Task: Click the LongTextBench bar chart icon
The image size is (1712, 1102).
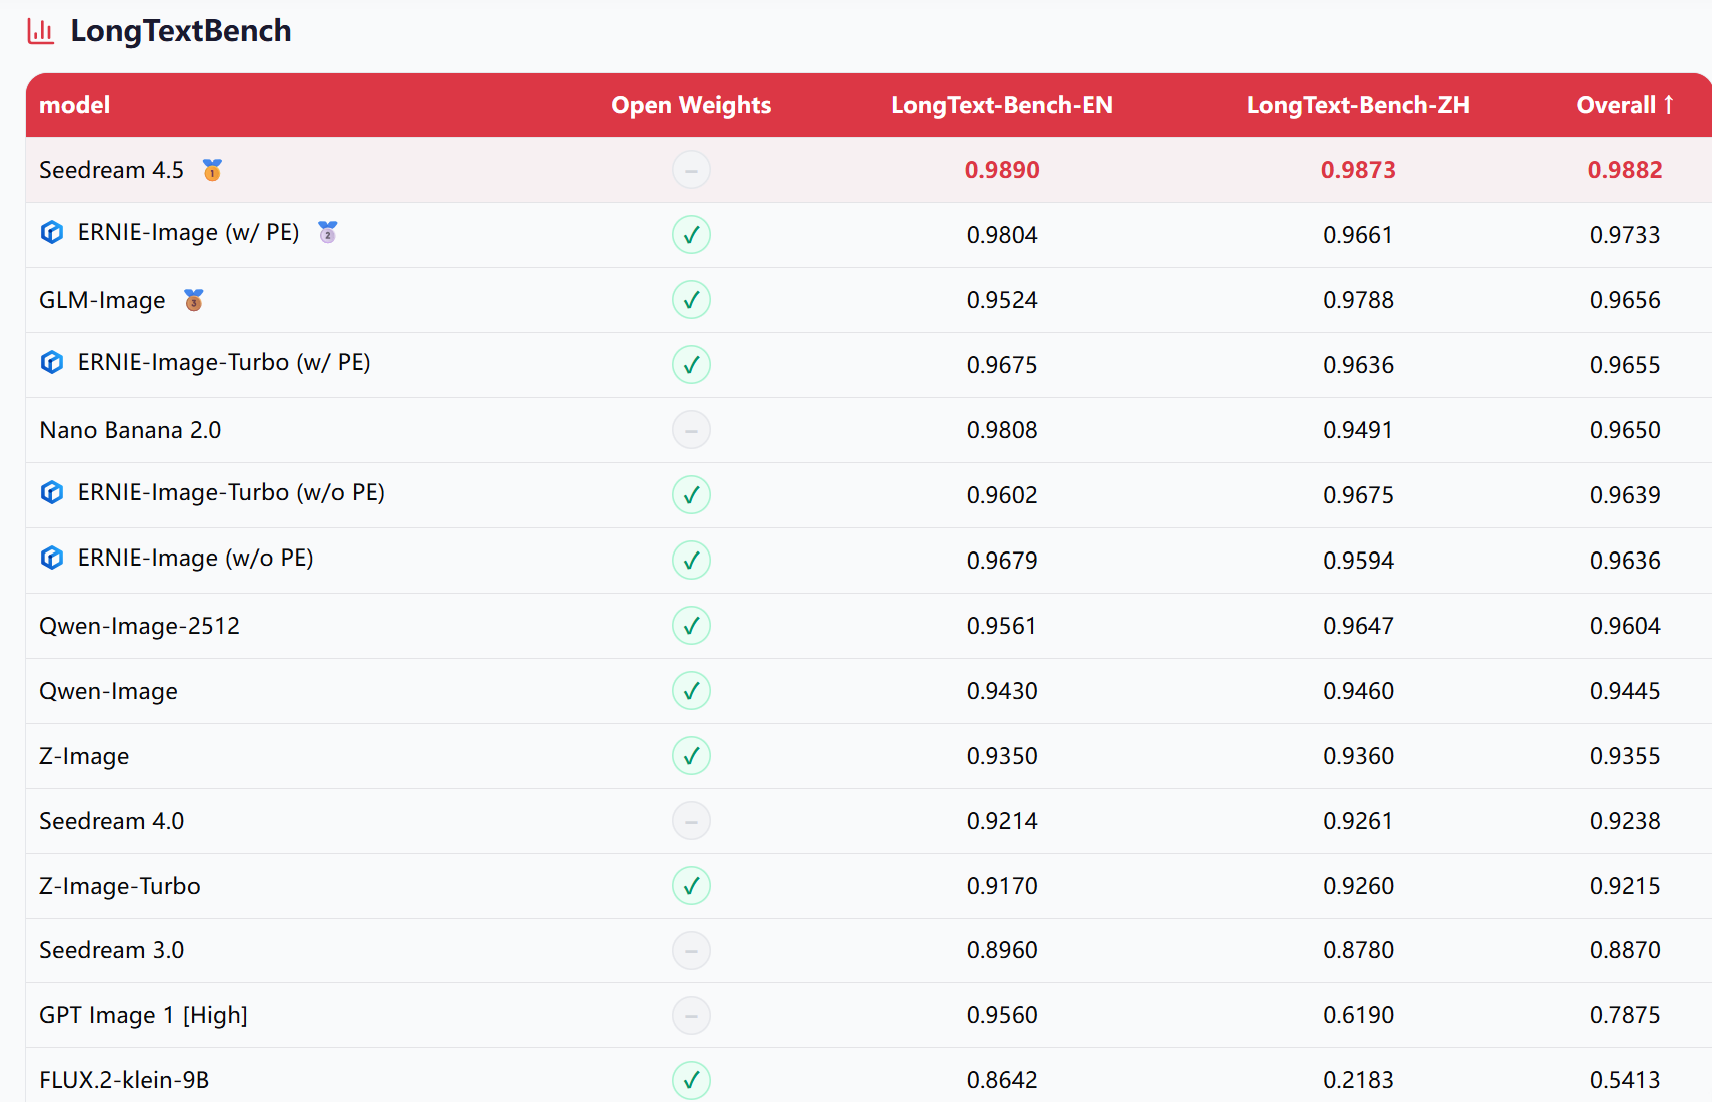Action: coord(41,31)
